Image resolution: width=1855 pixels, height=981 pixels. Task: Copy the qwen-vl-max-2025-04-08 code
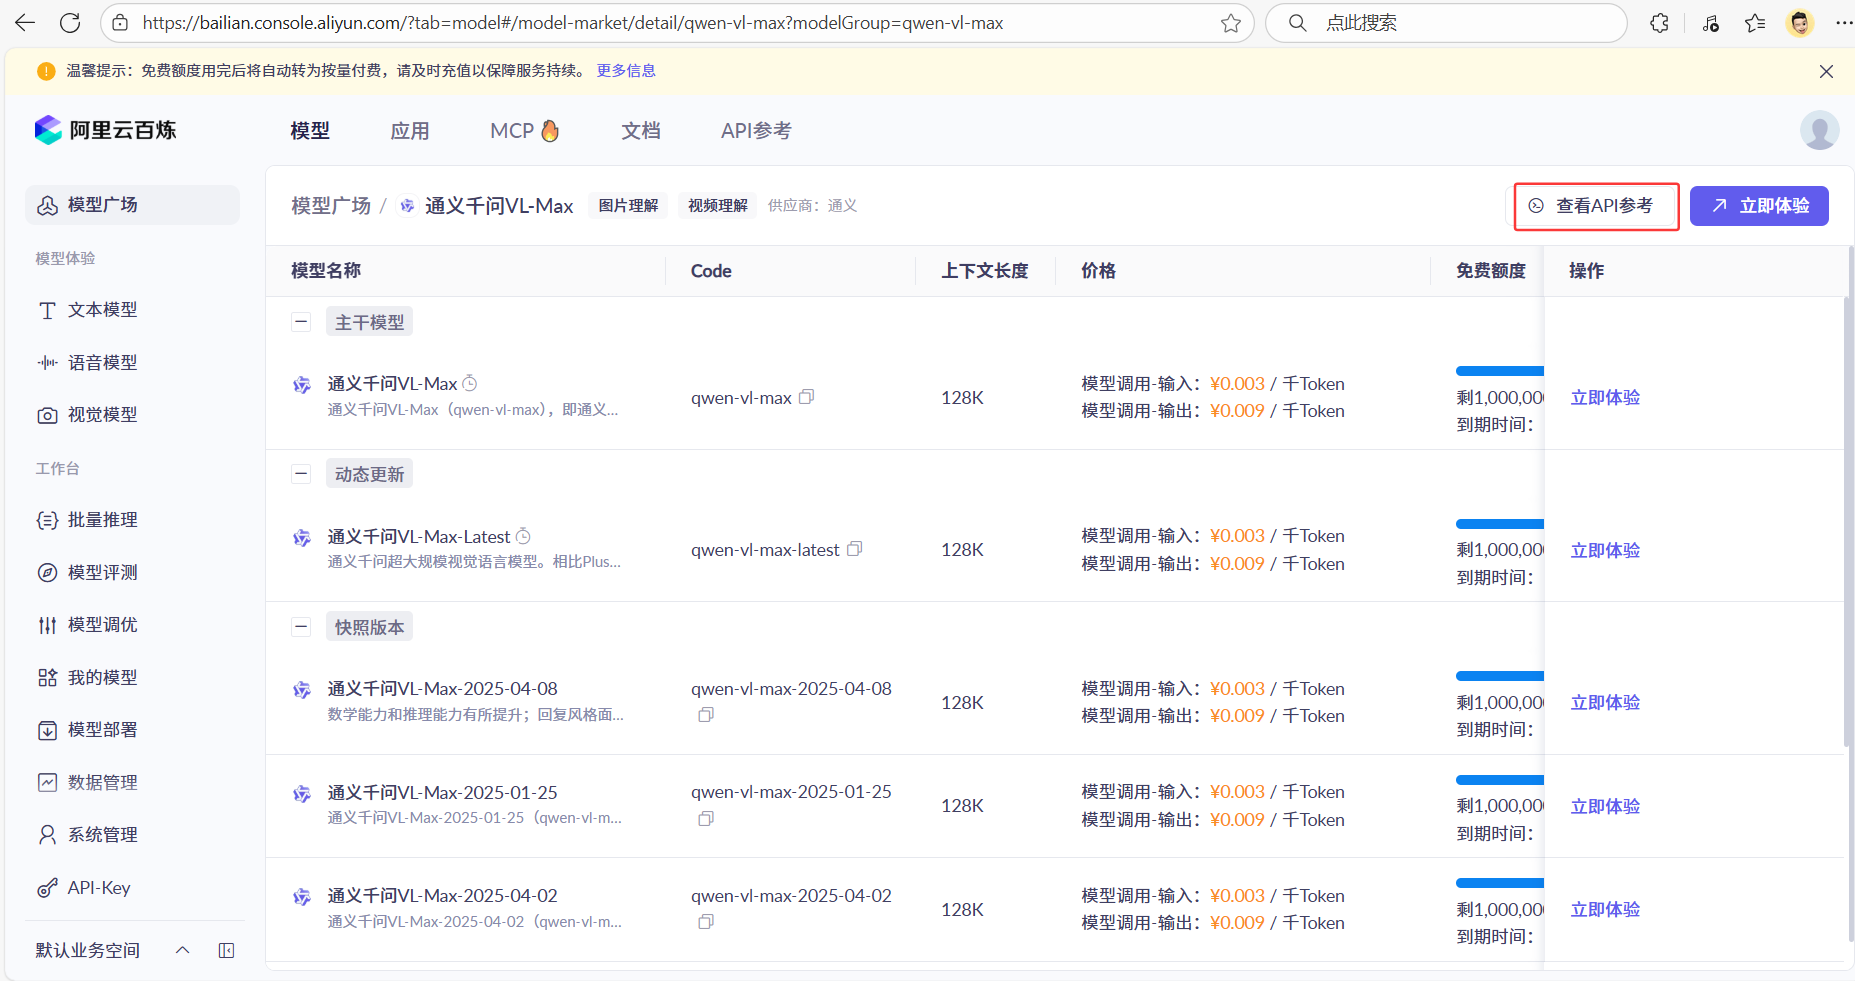[706, 715]
